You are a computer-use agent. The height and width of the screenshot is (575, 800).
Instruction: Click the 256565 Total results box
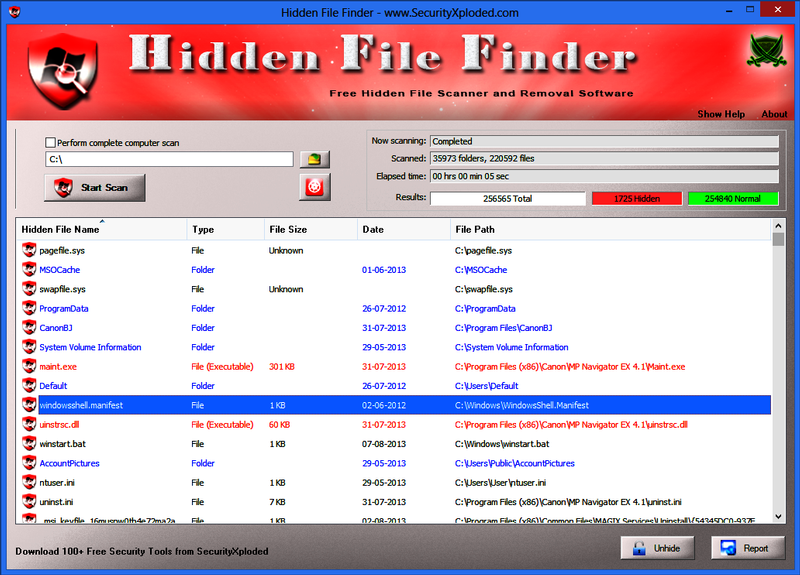[x=507, y=198]
